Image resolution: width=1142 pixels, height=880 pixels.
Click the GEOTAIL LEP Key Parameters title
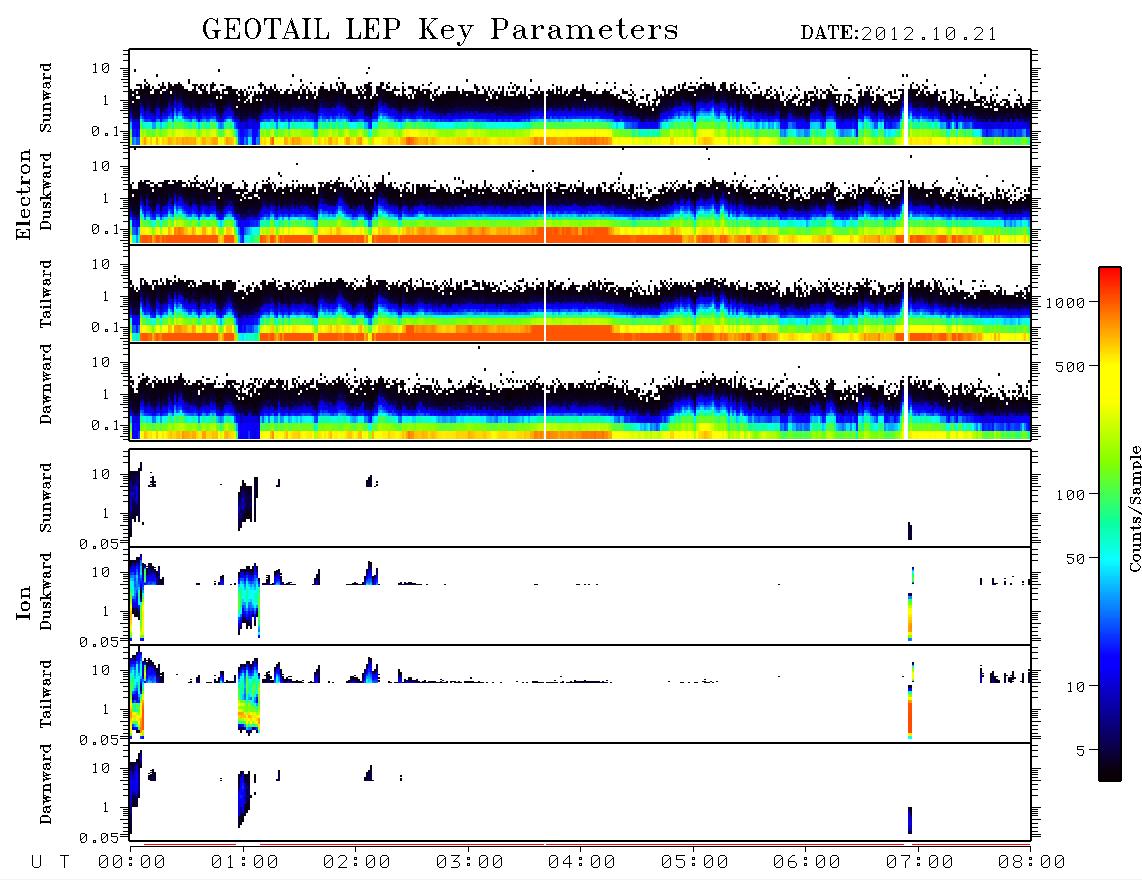click(440, 30)
